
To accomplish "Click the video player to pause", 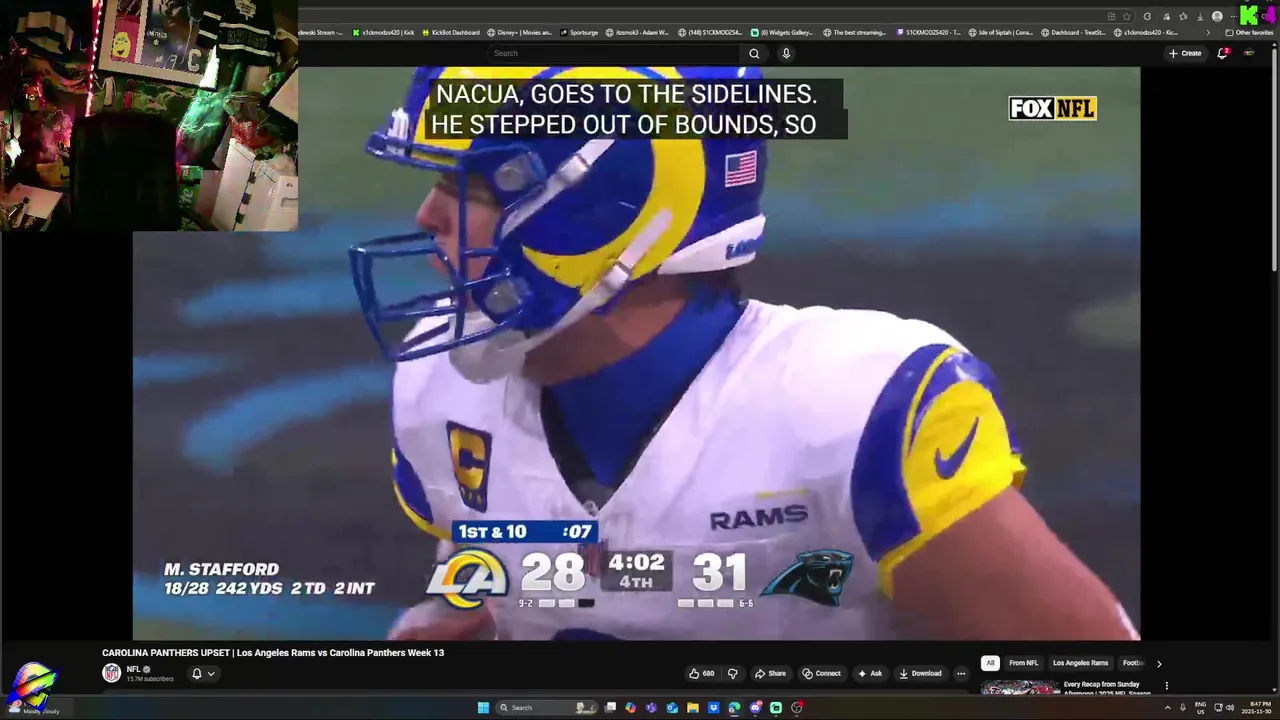I will coord(636,353).
